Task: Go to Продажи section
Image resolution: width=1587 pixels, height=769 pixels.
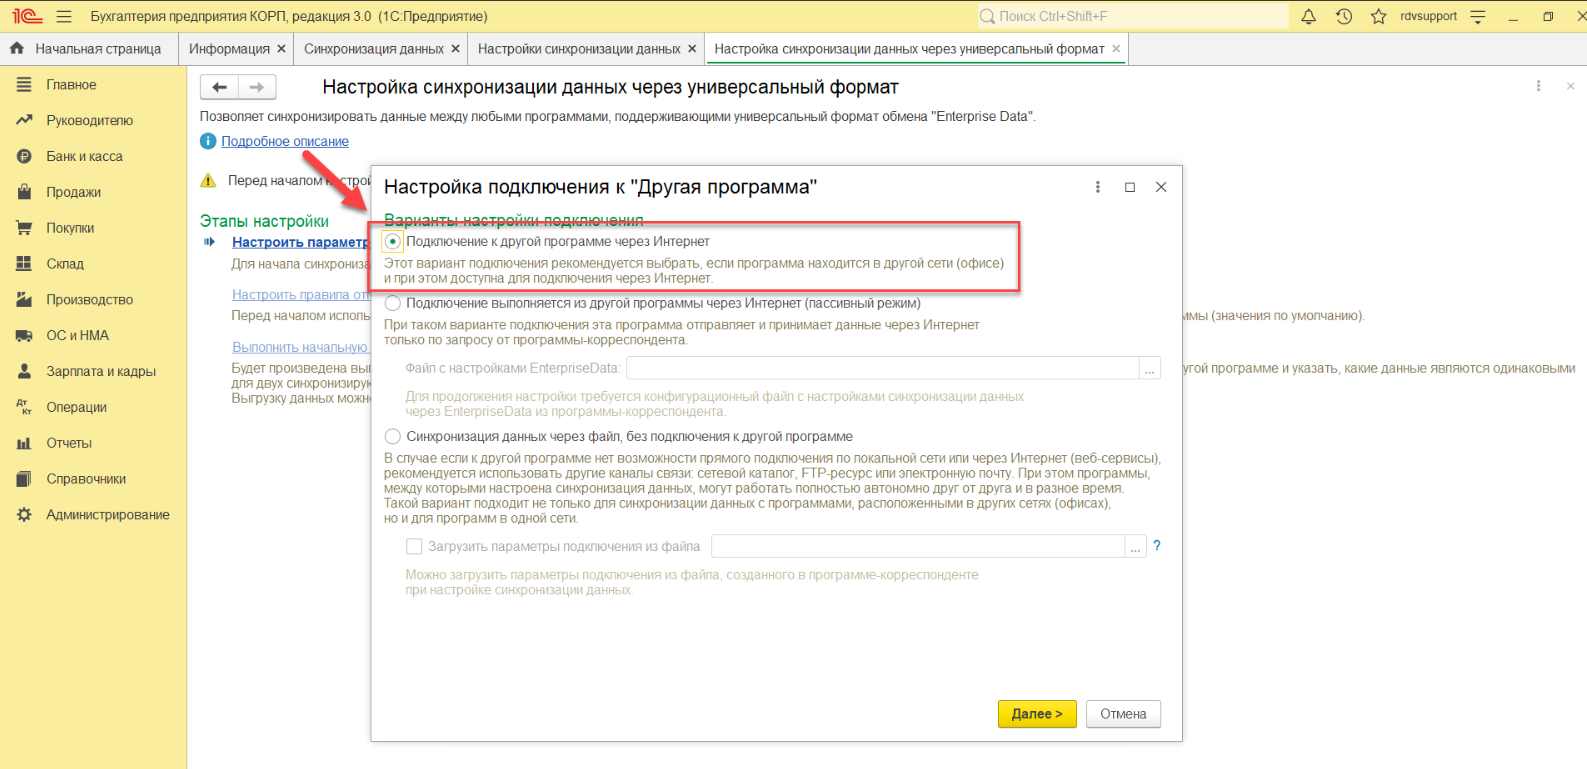Action: click(x=73, y=193)
